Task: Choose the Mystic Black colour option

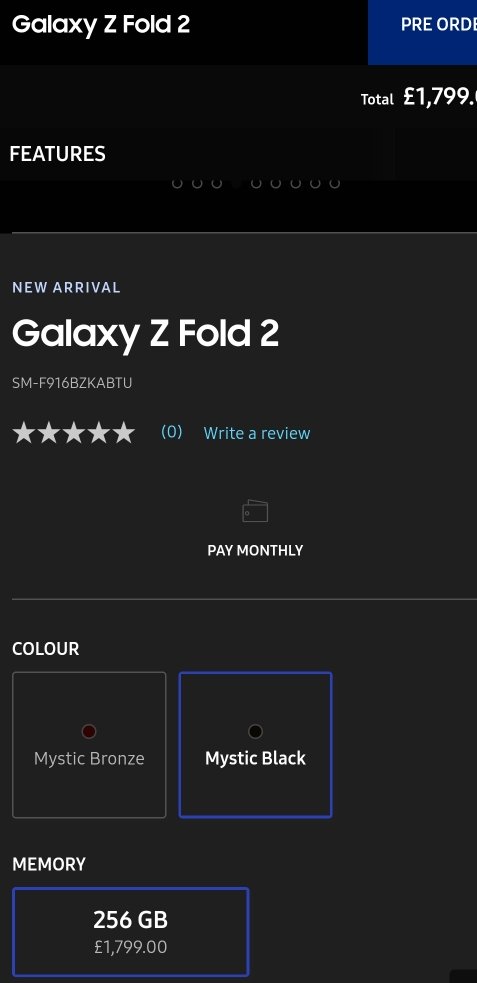Action: [255, 745]
